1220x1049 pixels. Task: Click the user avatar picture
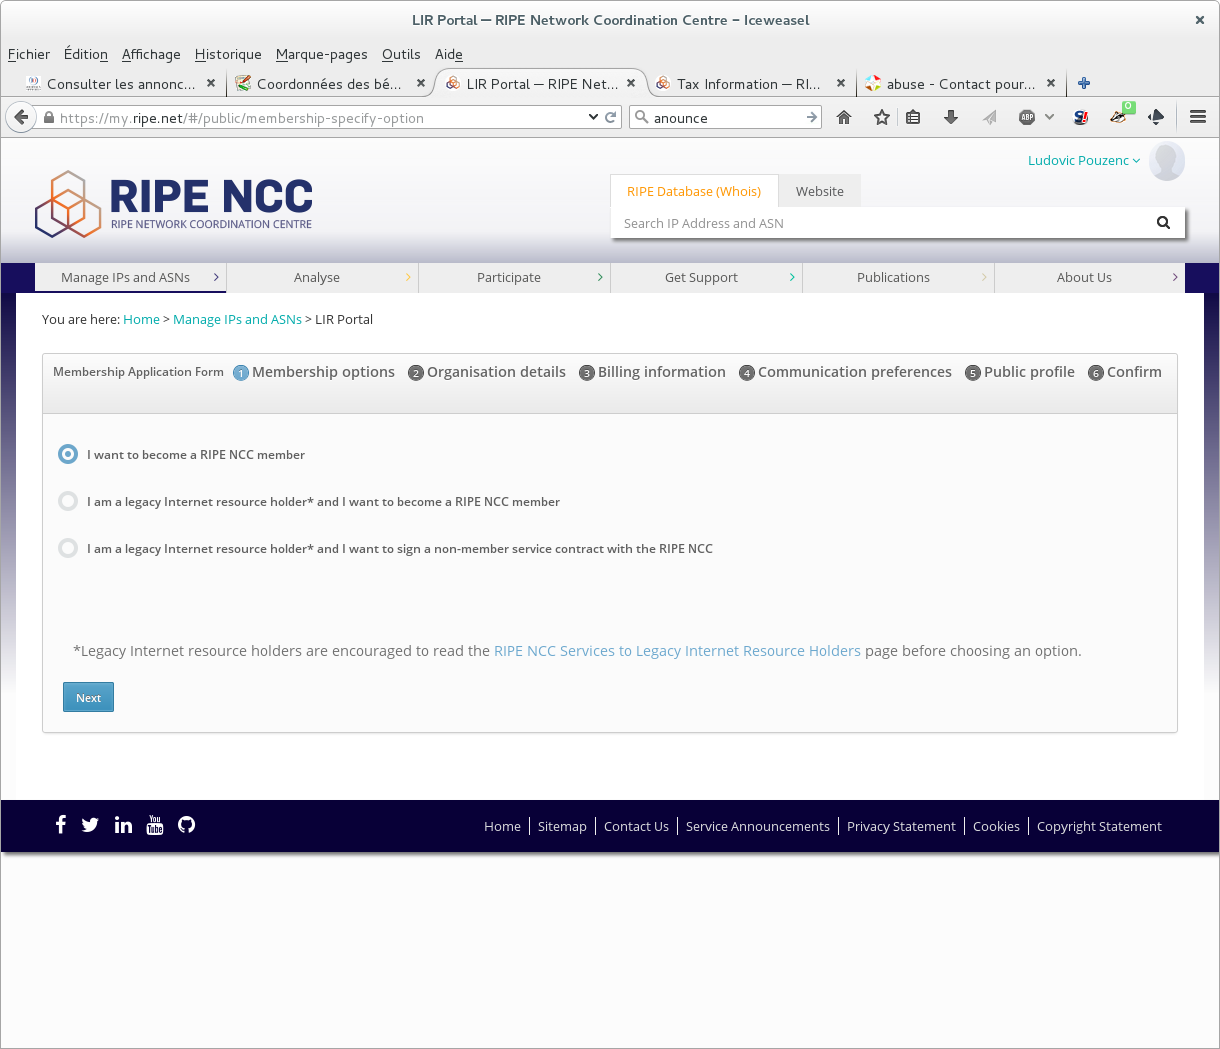[x=1167, y=161]
